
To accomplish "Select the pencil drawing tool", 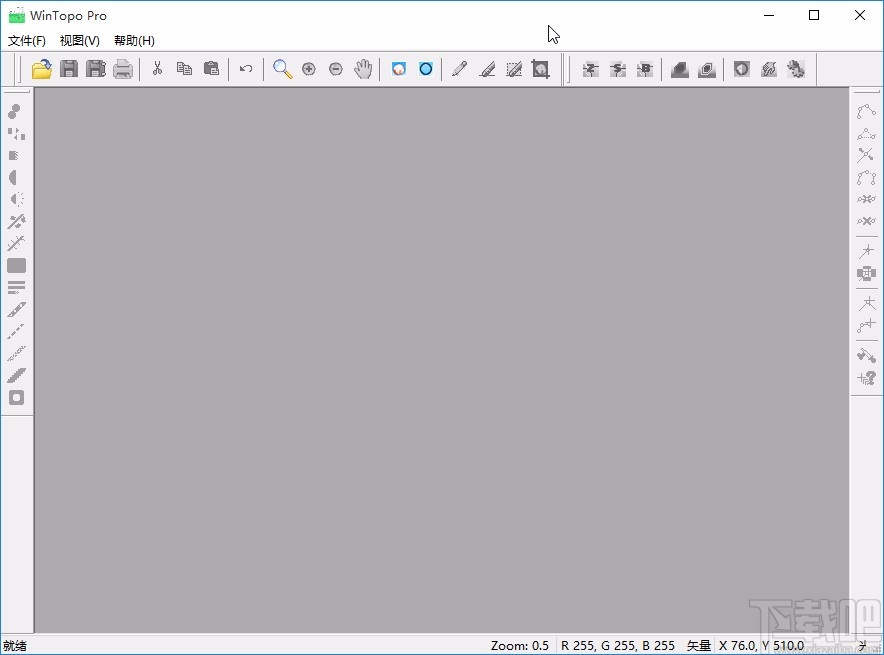I will [x=460, y=69].
